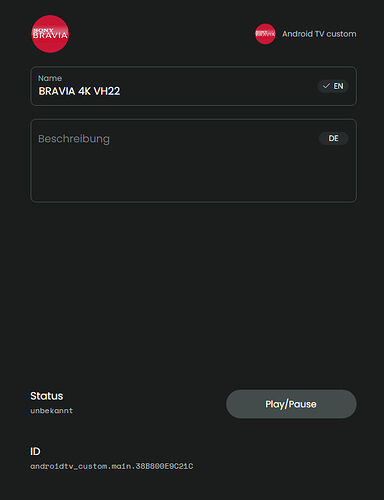The image size is (384, 500).
Task: Select the Status heading
Action: click(47, 396)
